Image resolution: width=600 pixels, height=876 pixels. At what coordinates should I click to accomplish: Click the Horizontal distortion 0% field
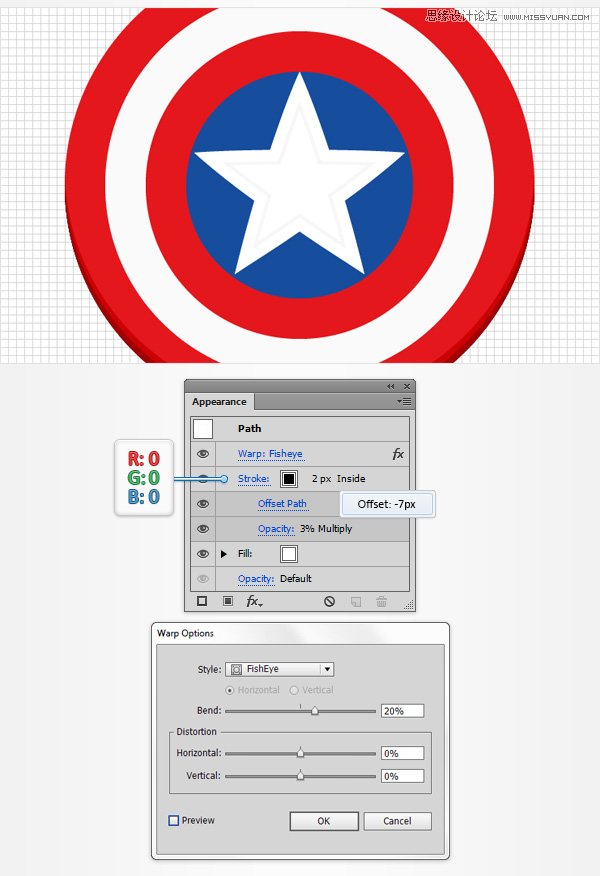pyautogui.click(x=402, y=753)
